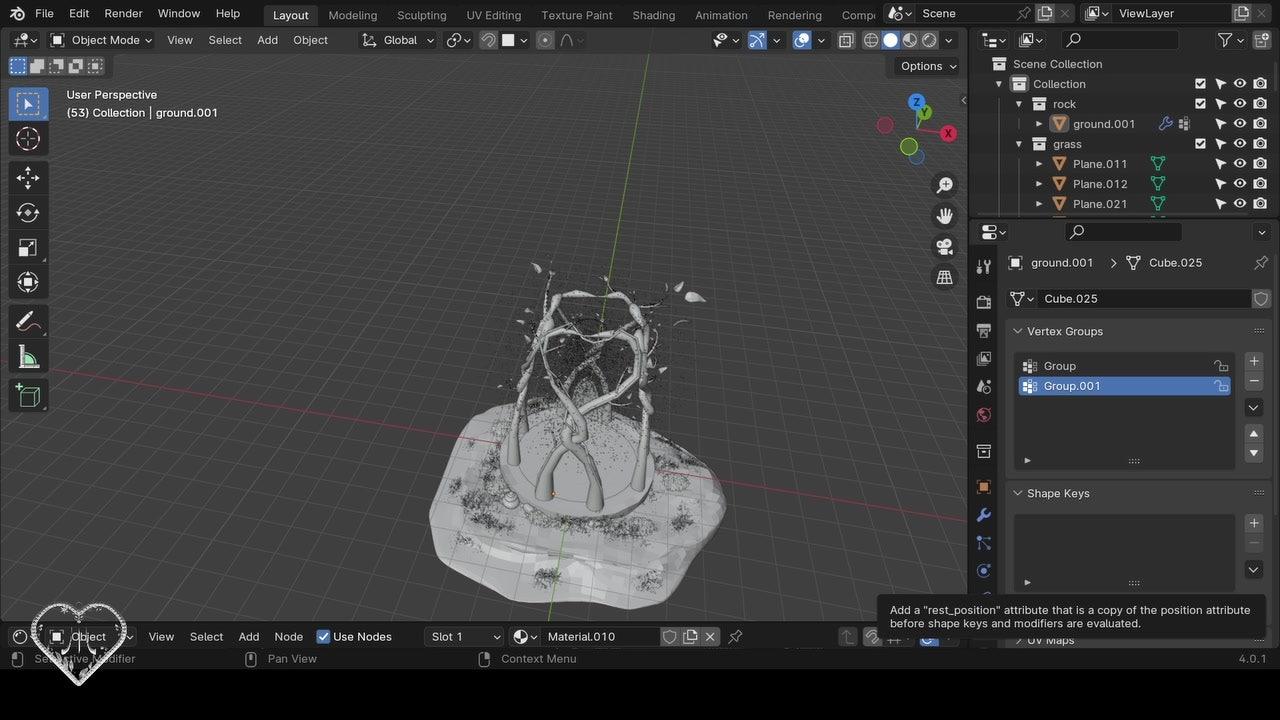
Task: Toggle the camera view icon
Action: (x=944, y=247)
